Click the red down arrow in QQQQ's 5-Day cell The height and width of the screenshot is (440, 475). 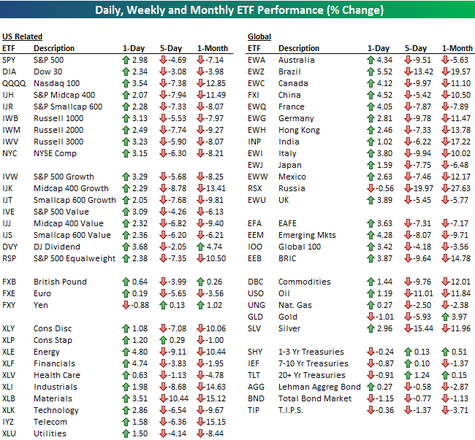tap(163, 83)
